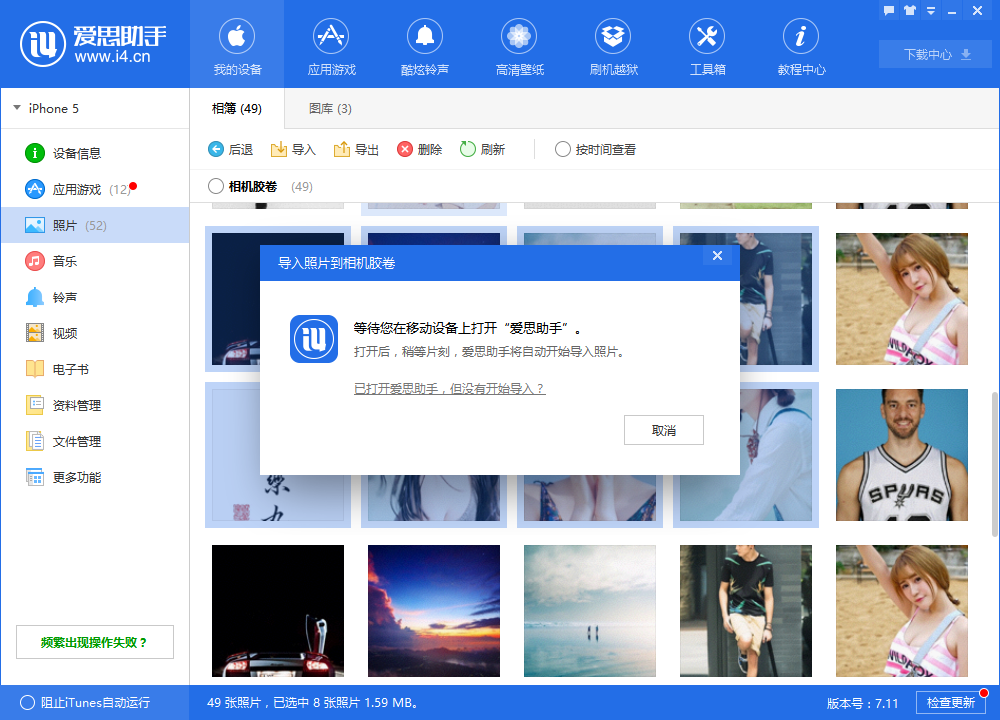The width and height of the screenshot is (1000, 720).
Task: Click the skin/theme t-shirt icon
Action: (910, 10)
